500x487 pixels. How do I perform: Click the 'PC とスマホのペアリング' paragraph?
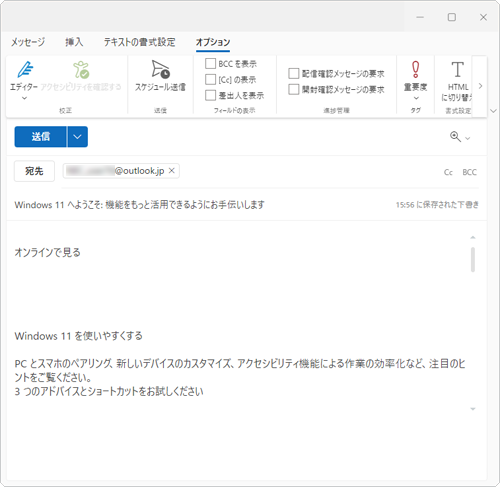tap(240, 370)
